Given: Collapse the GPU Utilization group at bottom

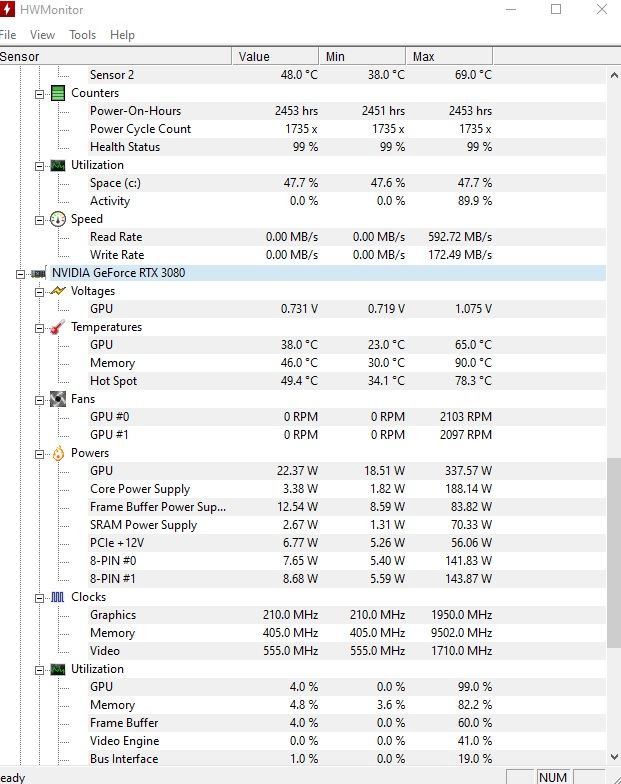Looking at the screenshot, I should point(40,670).
